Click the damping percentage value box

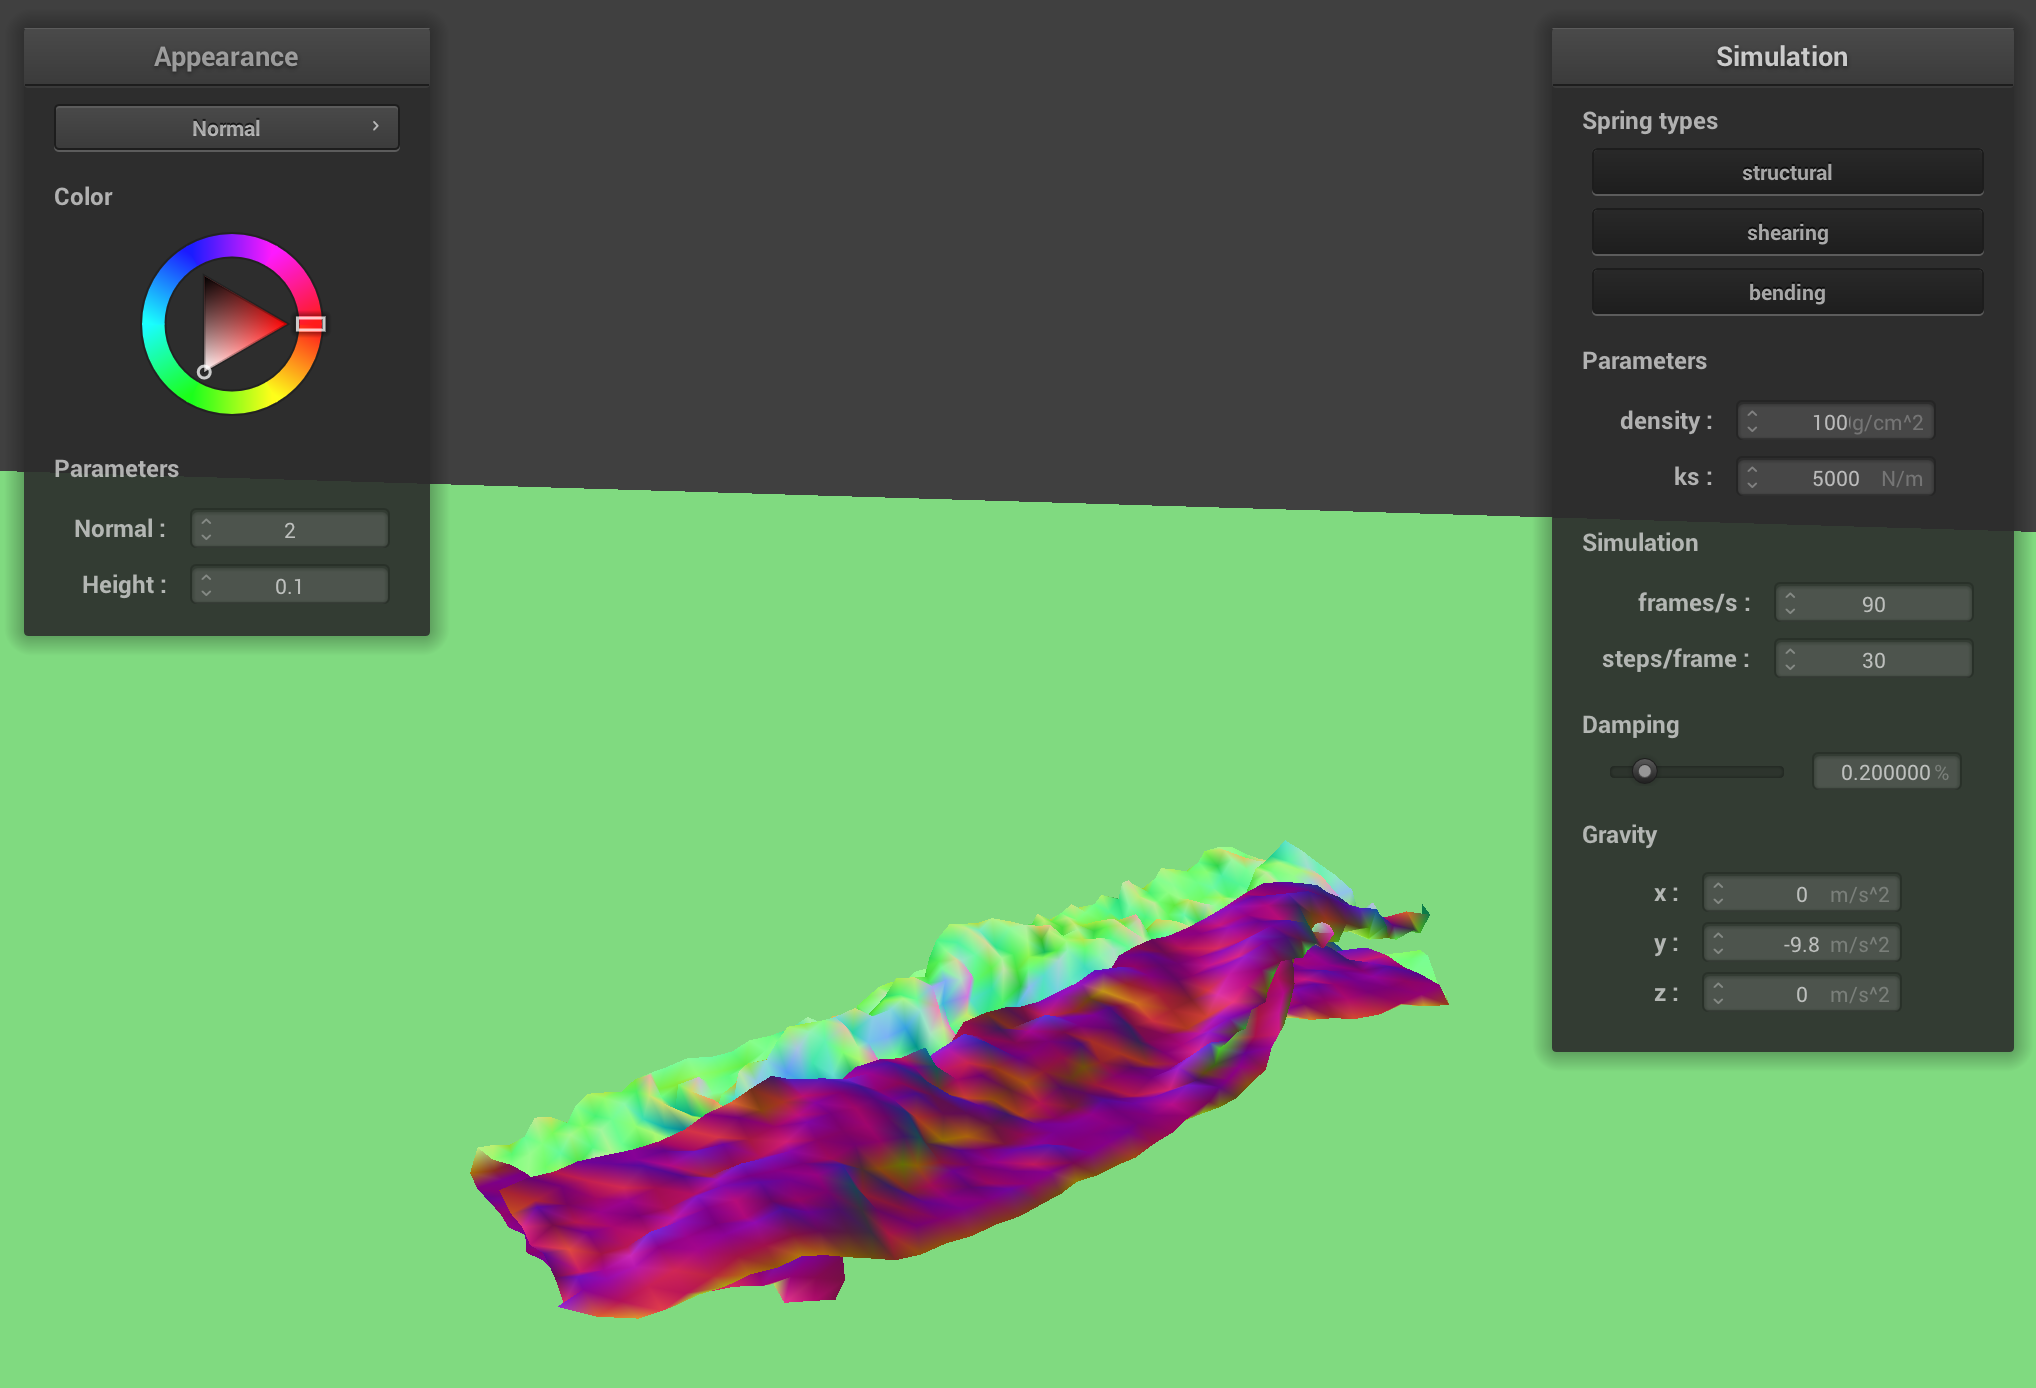click(x=1887, y=772)
